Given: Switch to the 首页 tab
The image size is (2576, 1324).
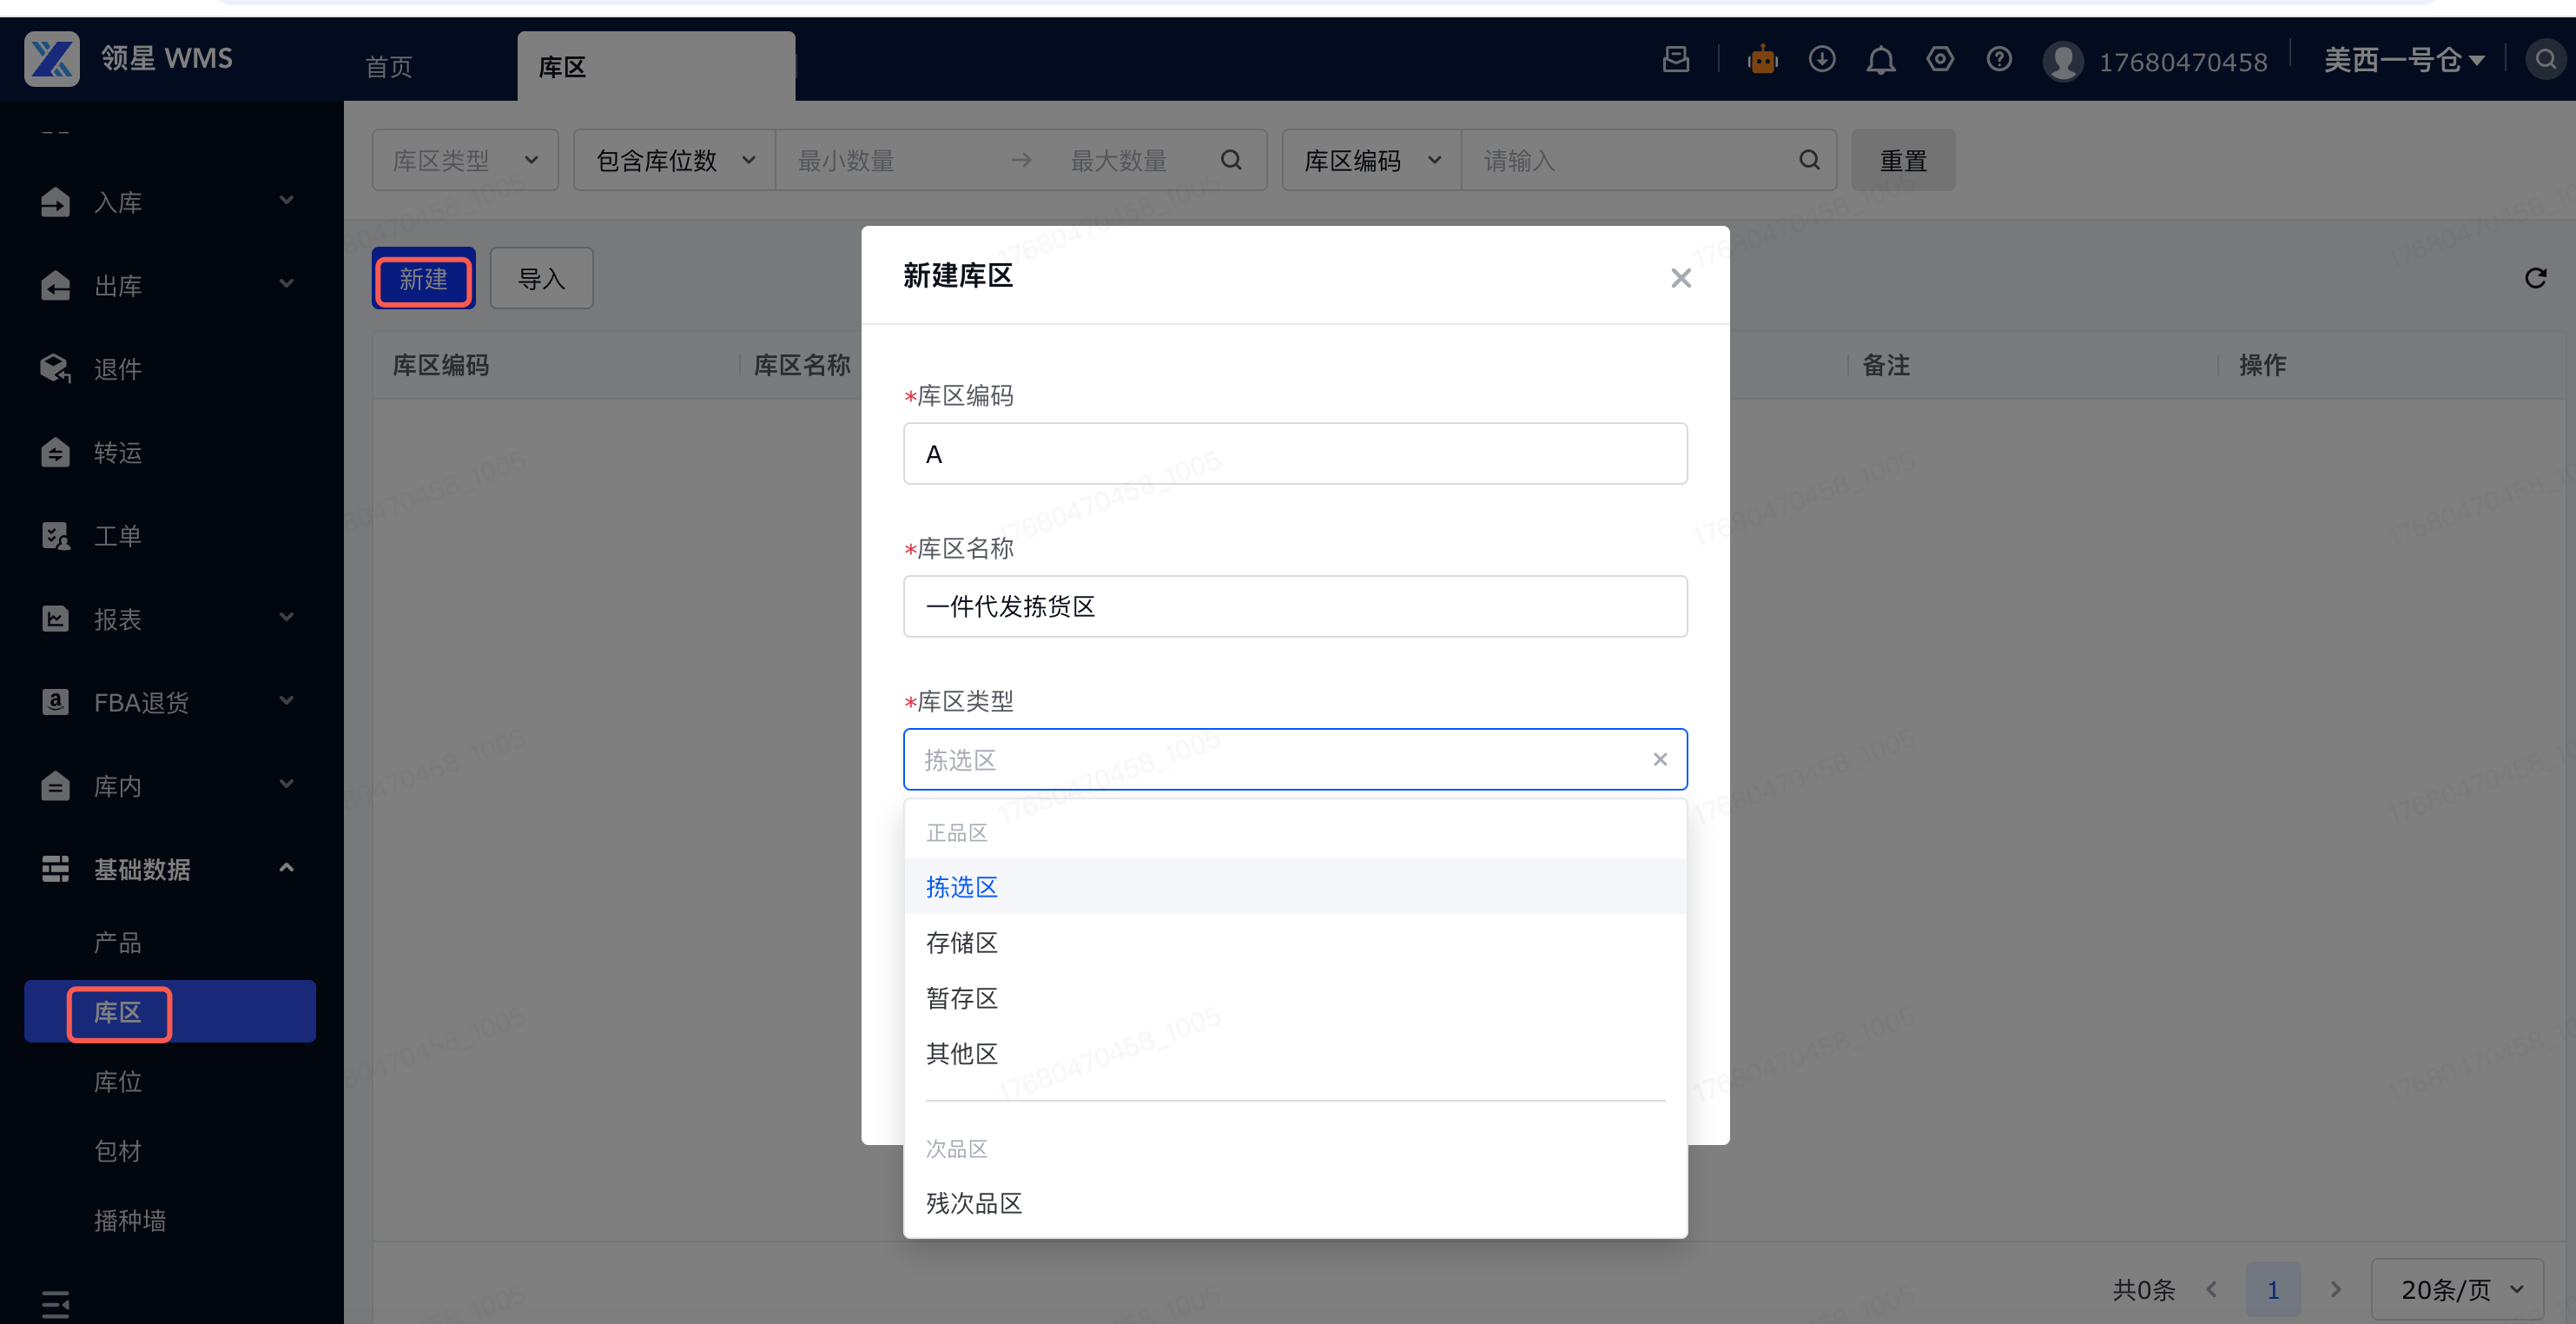Looking at the screenshot, I should click(389, 67).
